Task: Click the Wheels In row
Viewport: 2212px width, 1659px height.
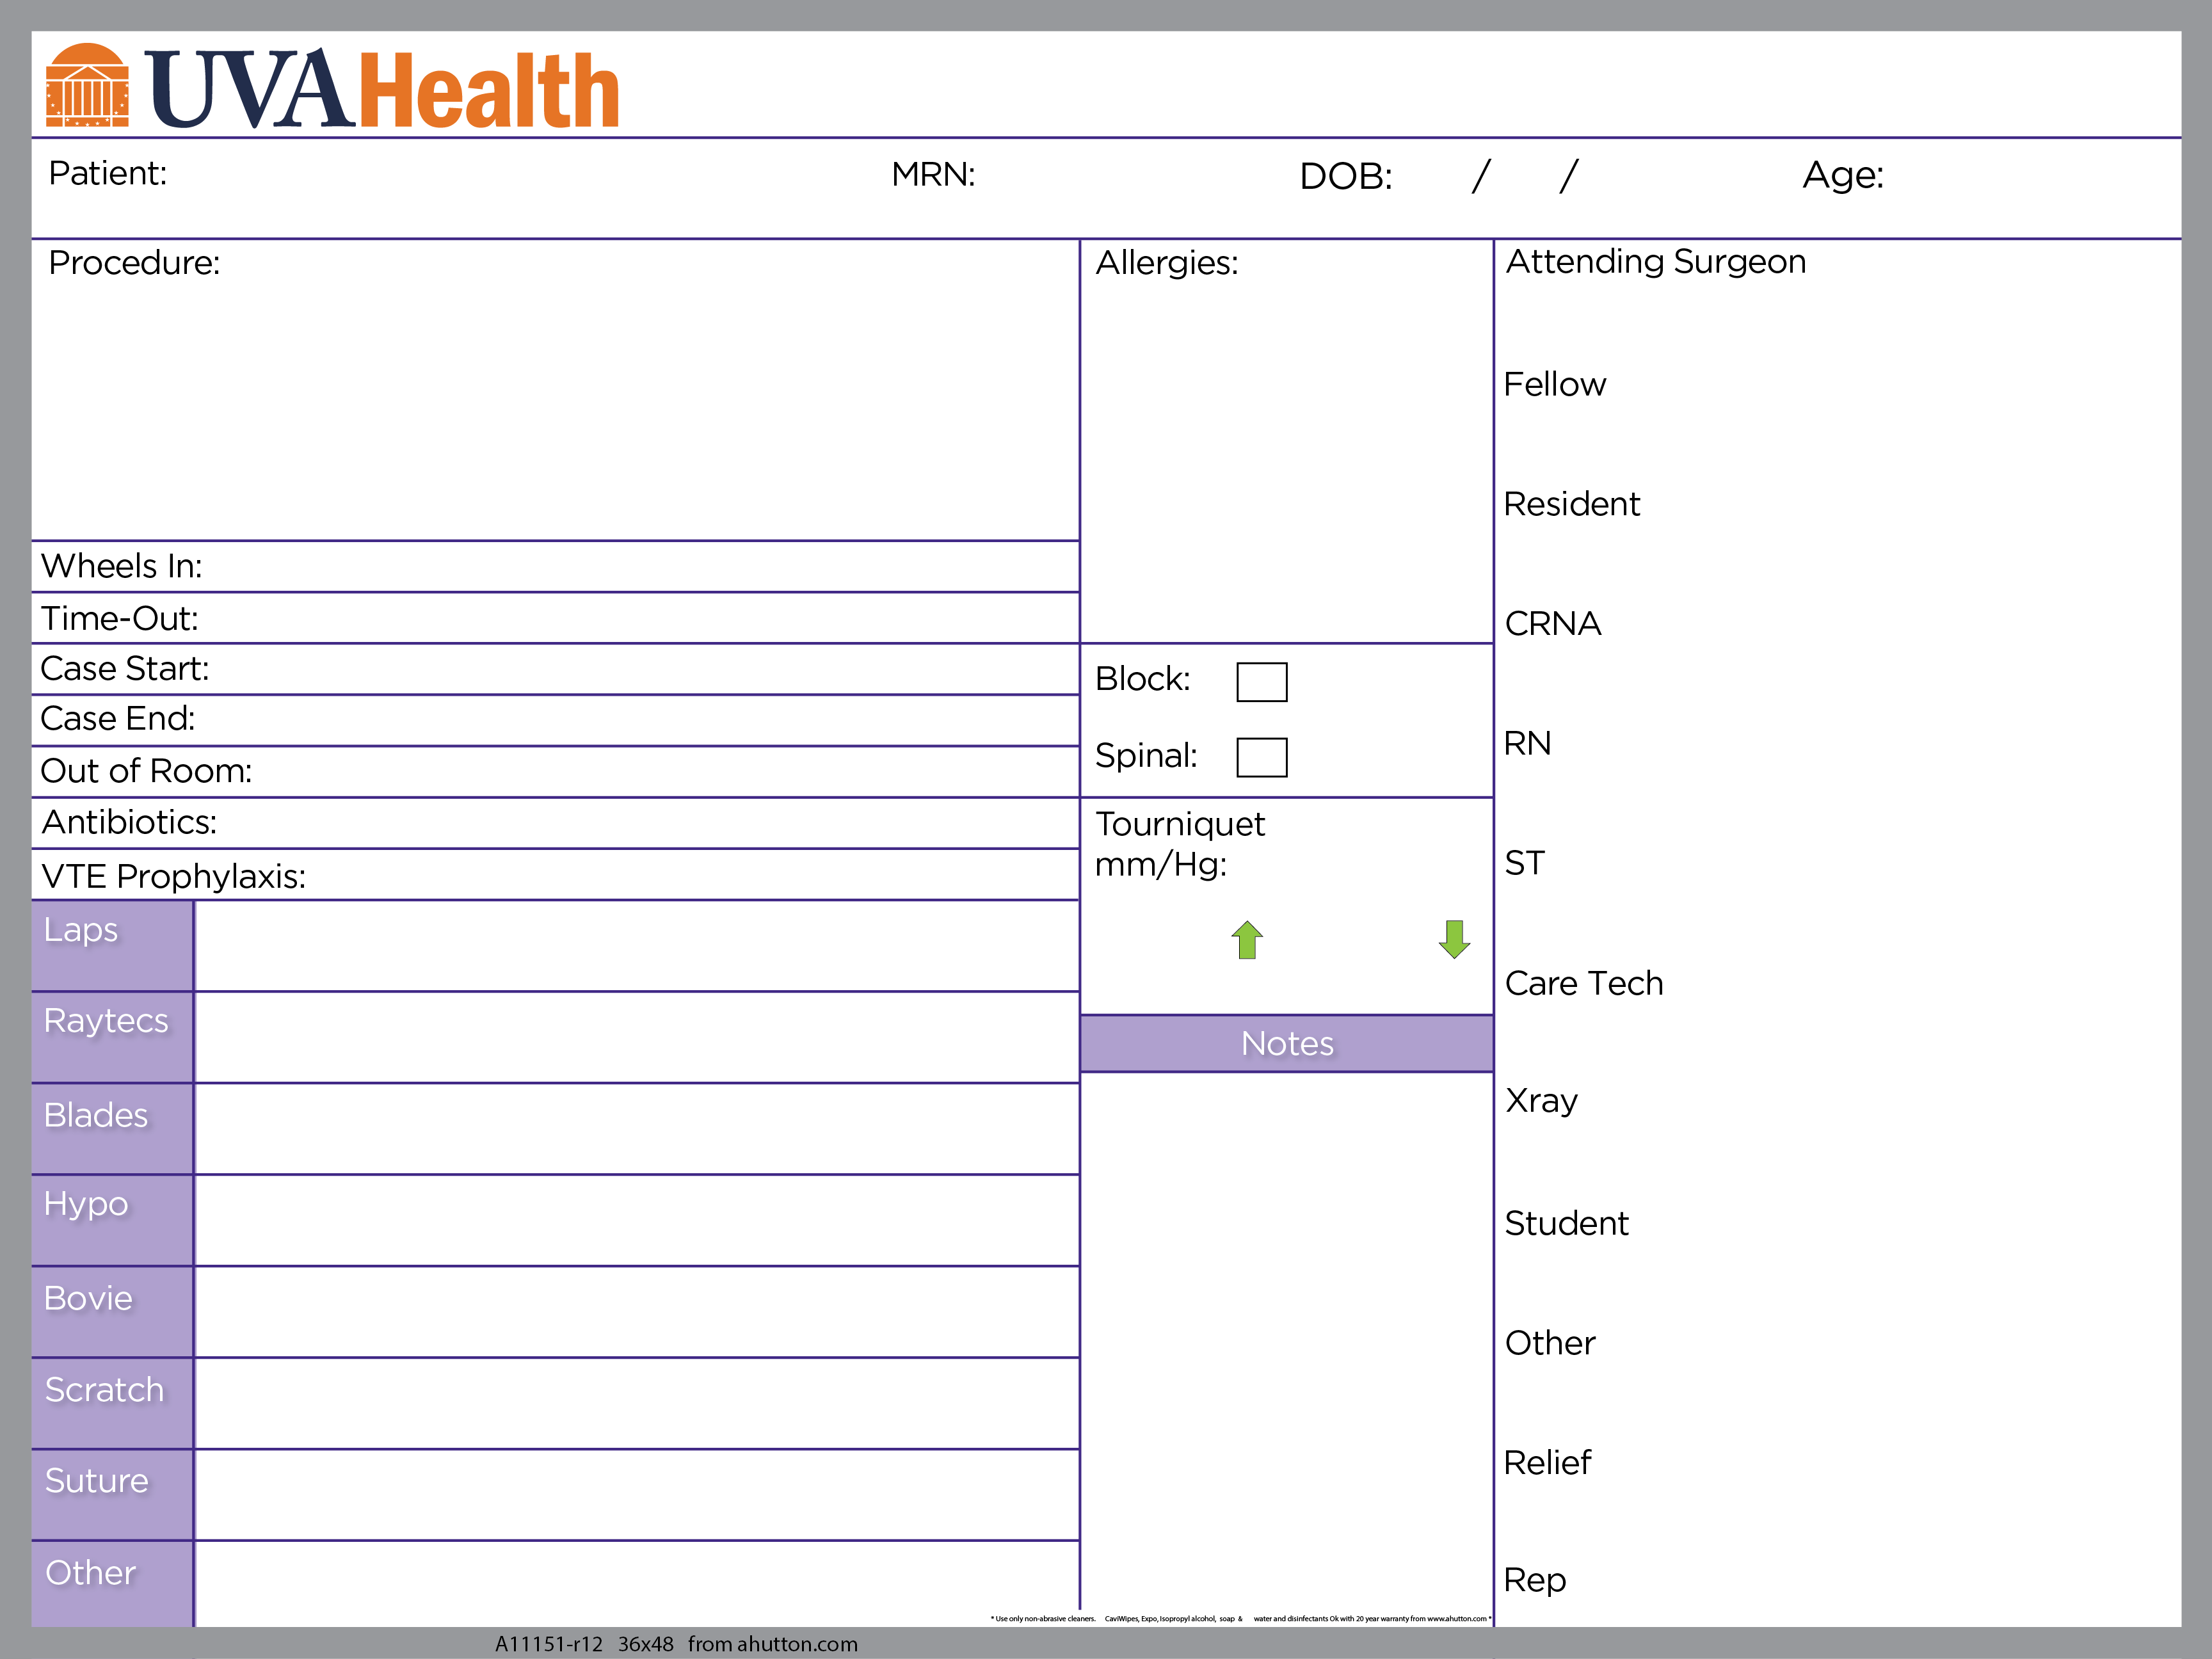Action: click(x=555, y=567)
